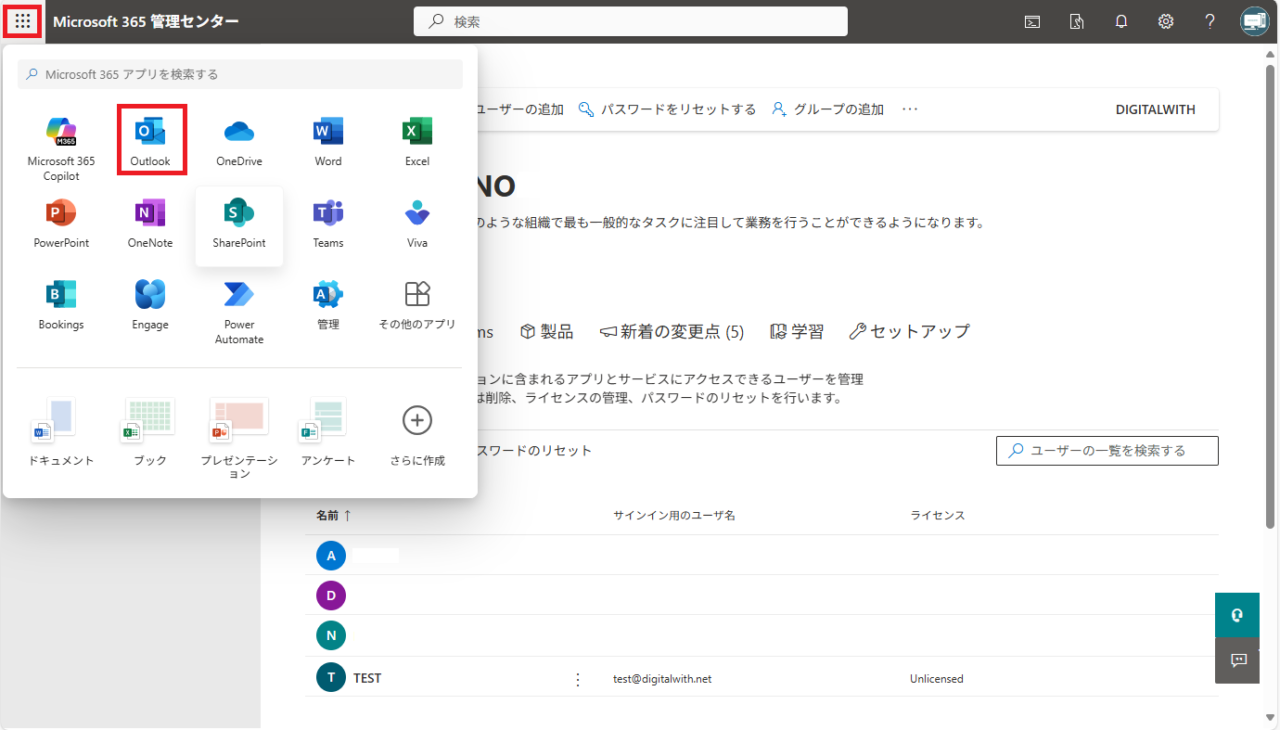1280x730 pixels.
Task: Click test@digitalwith.net in the table
Action: coord(662,679)
